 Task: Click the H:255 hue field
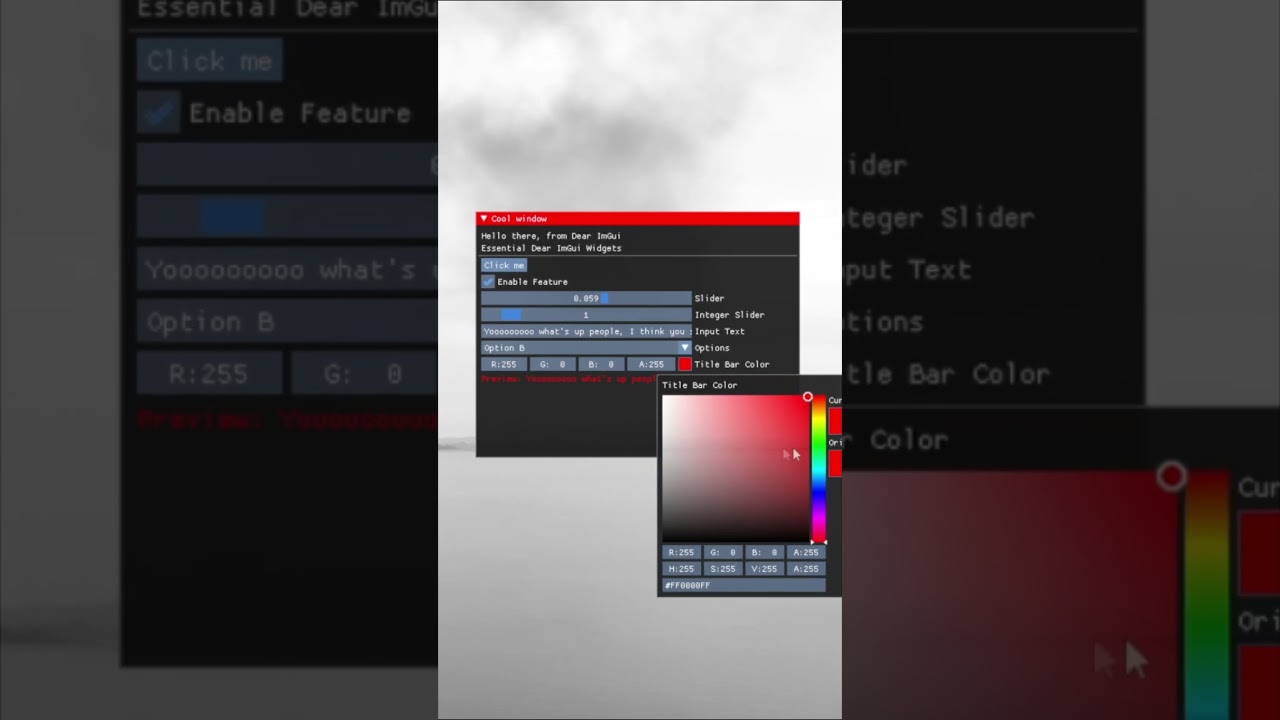681,569
